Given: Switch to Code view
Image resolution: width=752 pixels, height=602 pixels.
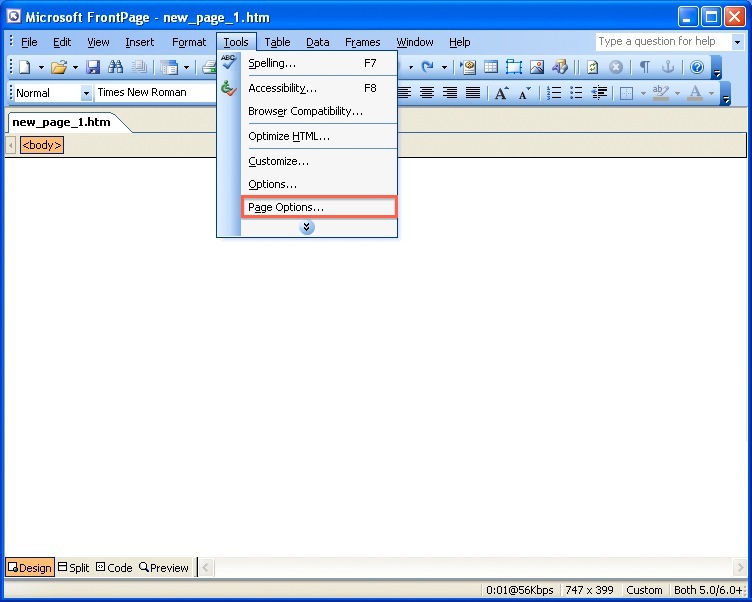Looking at the screenshot, I should (x=114, y=567).
